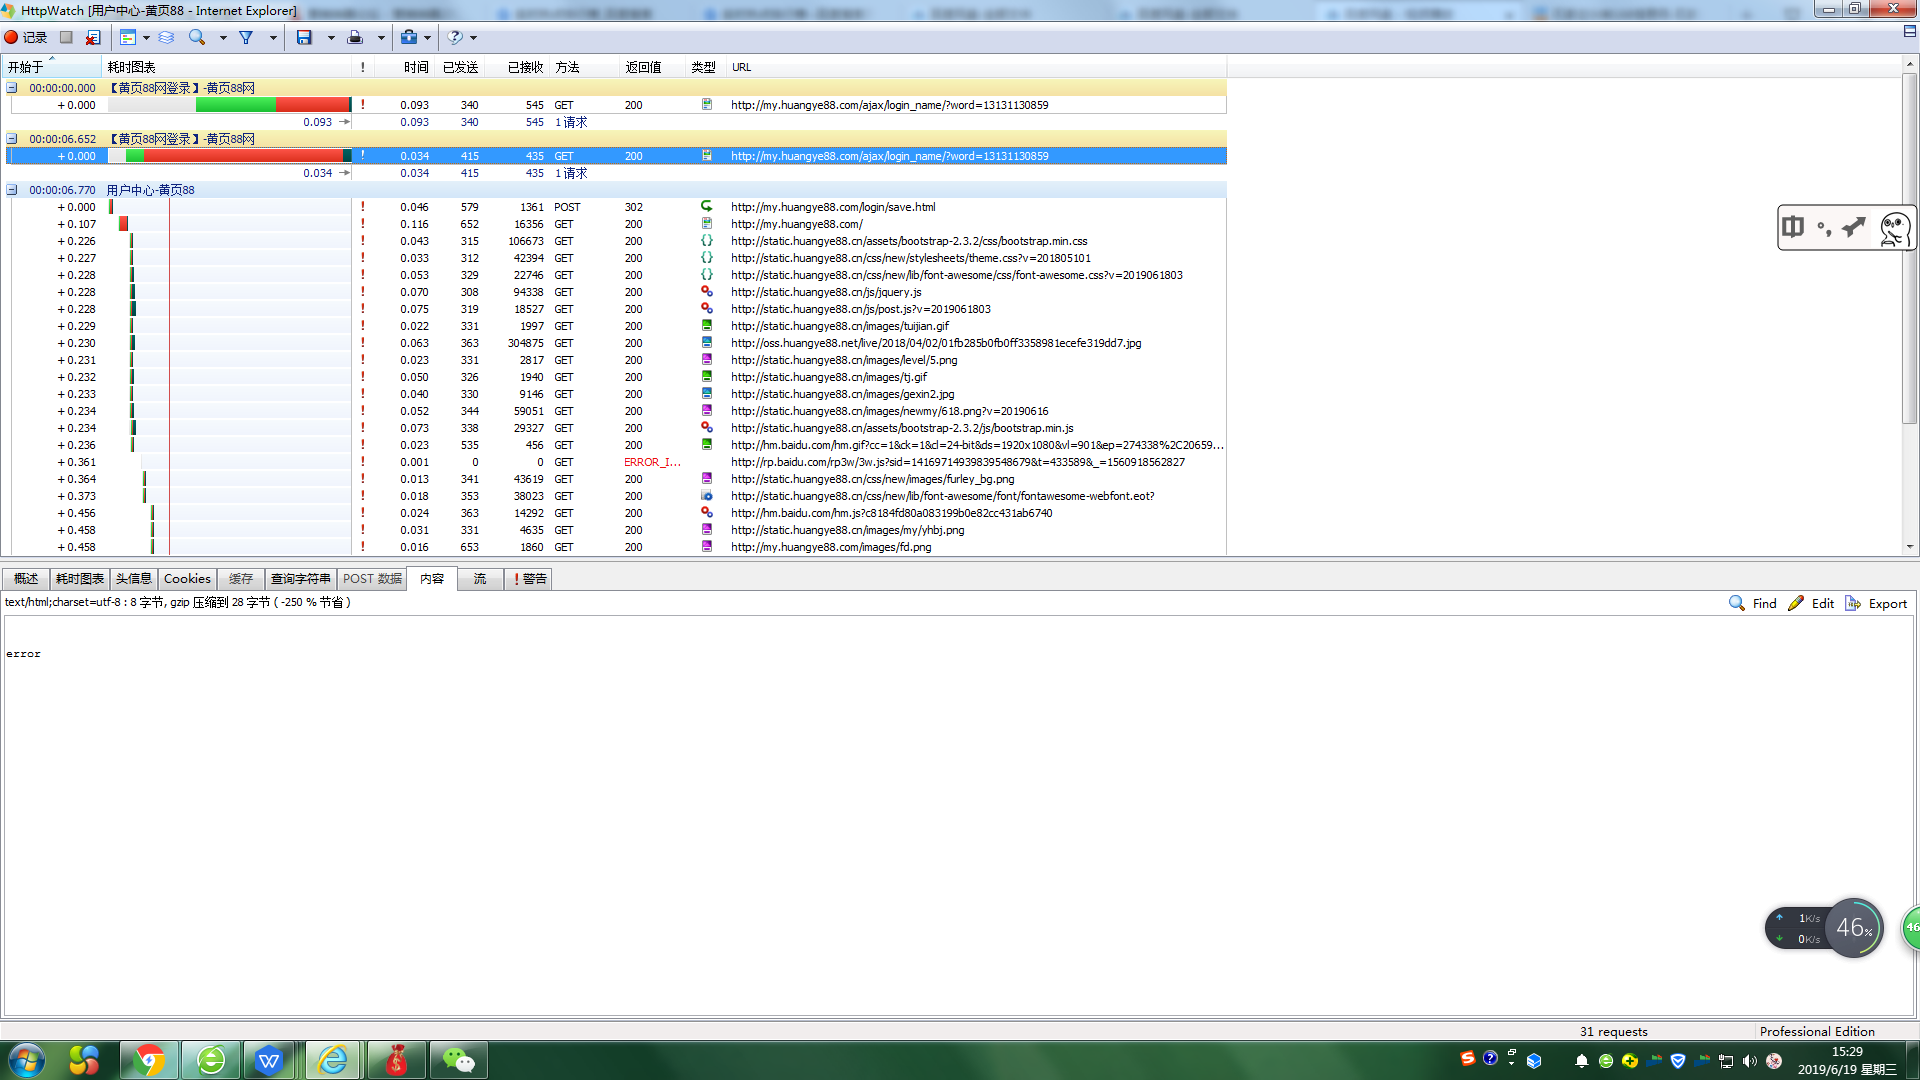Open the dropdown arrow beside the save icon
The height and width of the screenshot is (1080, 1920).
click(330, 38)
